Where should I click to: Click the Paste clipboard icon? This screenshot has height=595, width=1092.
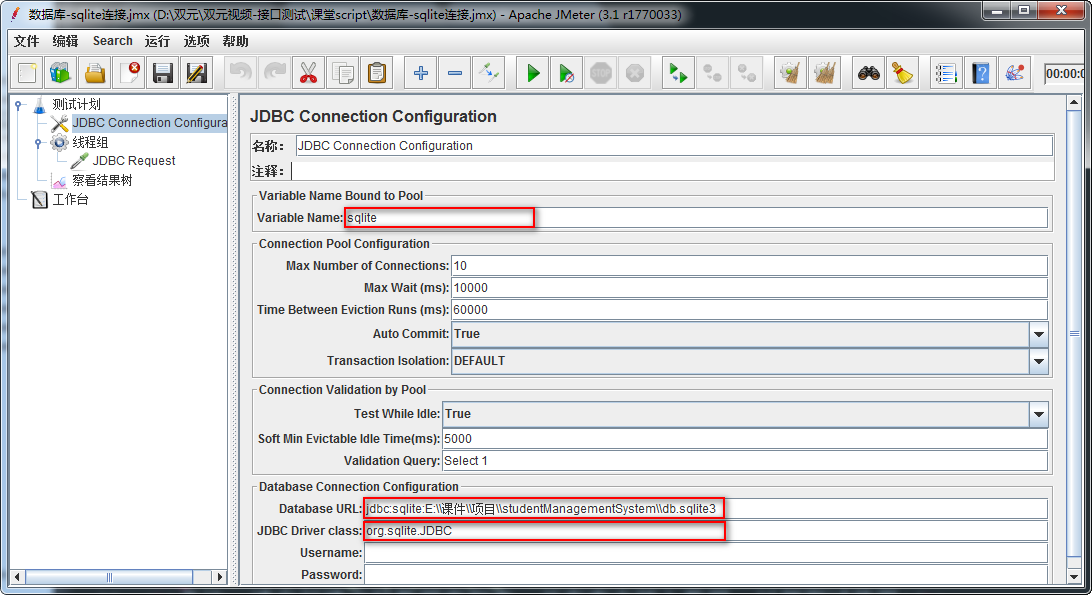coord(377,73)
